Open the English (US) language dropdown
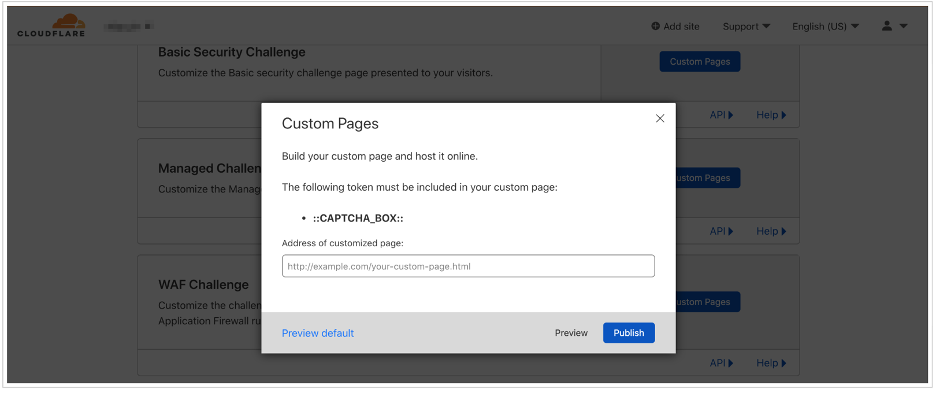The image size is (936, 394). point(826,26)
